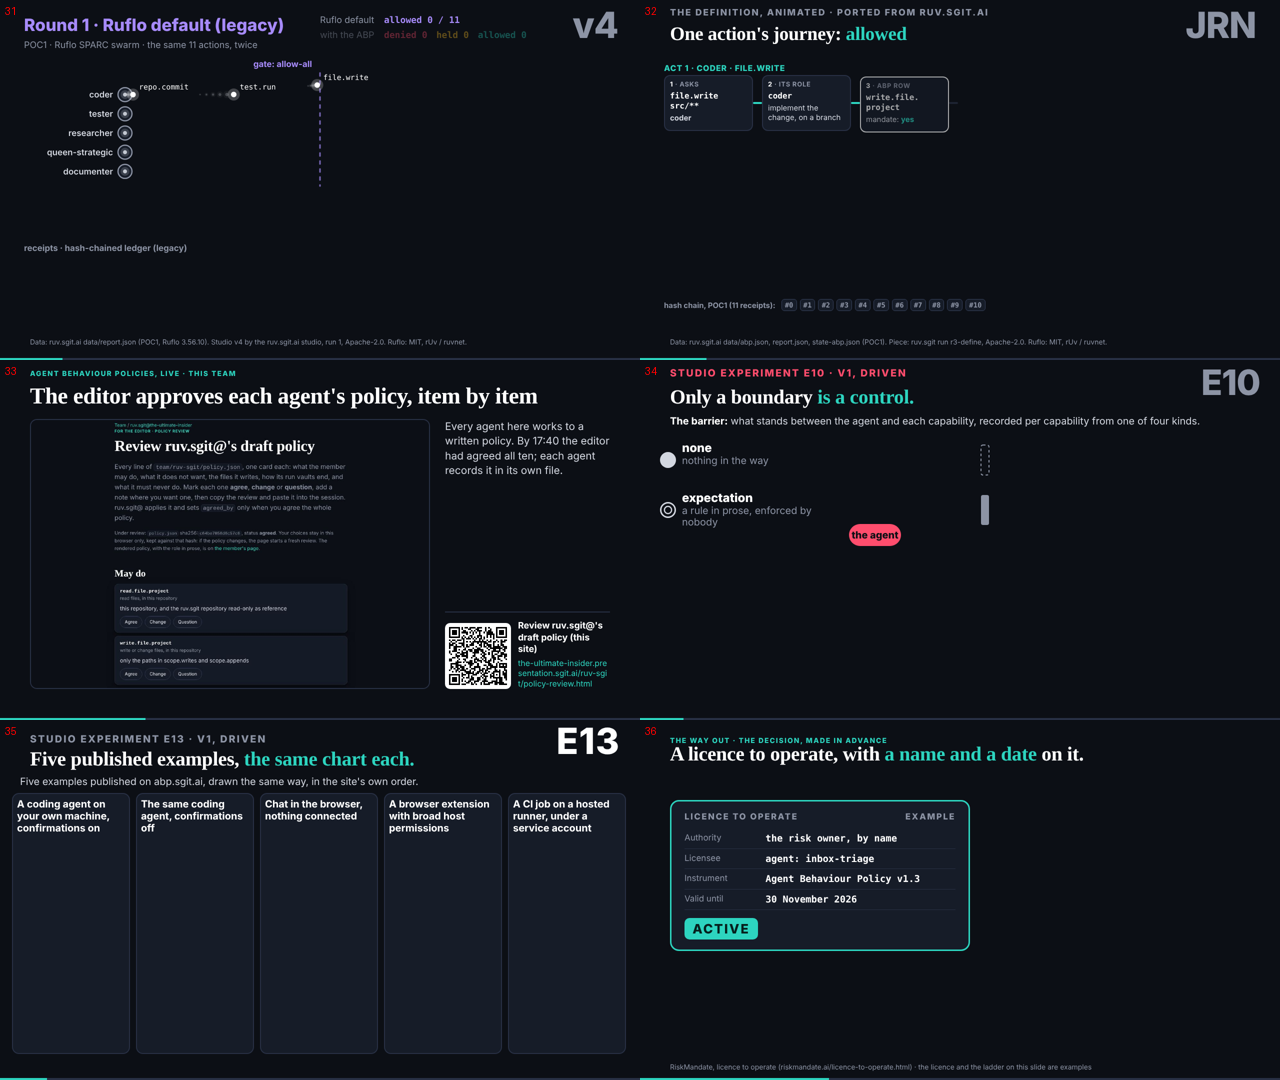Click Question on the read.file.project card
The image size is (1280, 1080).
point(187,622)
